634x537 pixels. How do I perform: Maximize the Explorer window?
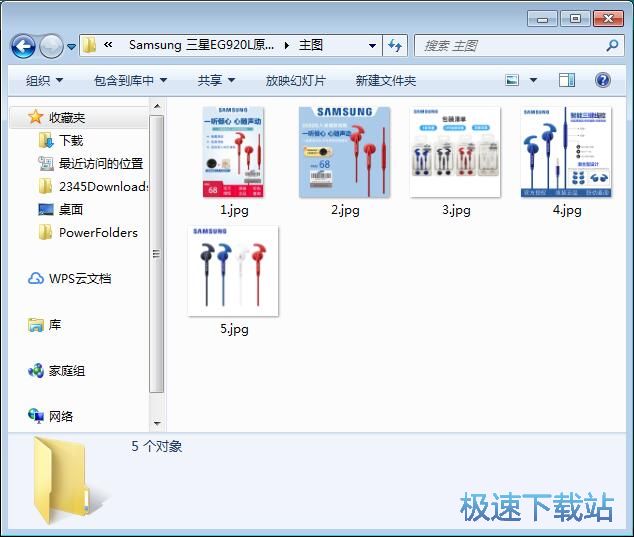tap(575, 19)
